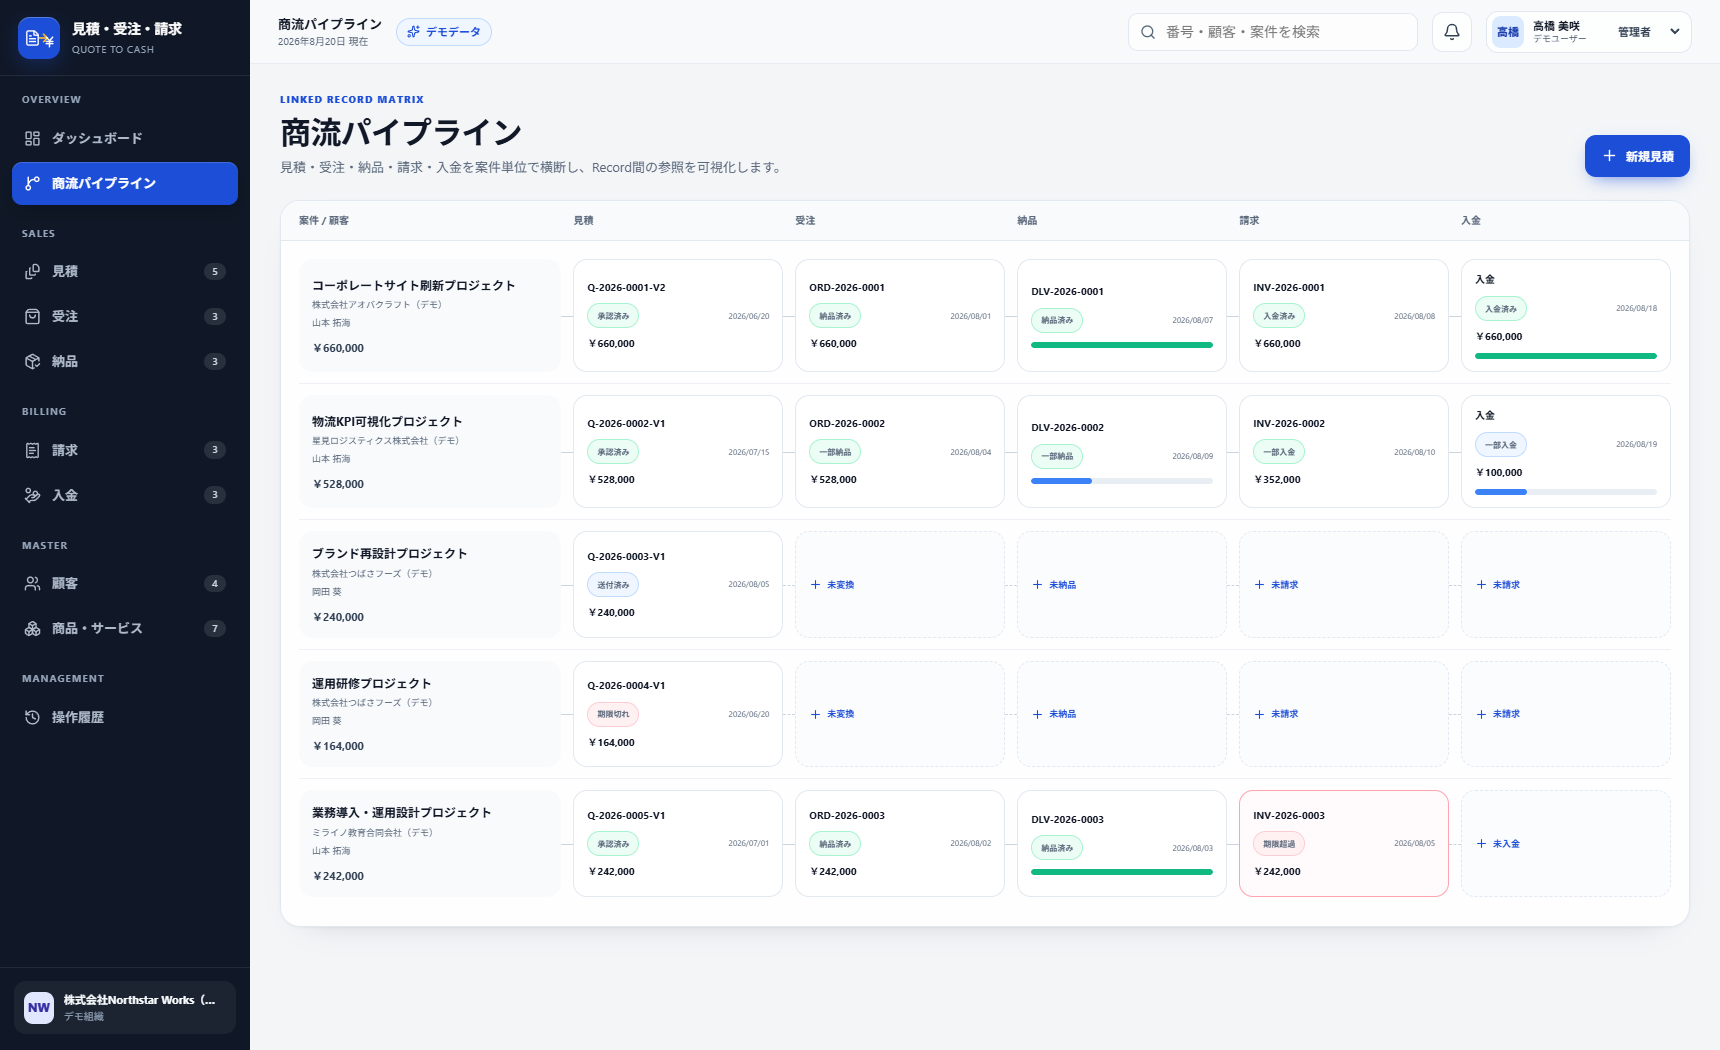This screenshot has height=1050, width=1720.
Task: Open the ダッシュボード menu item
Action: (x=125, y=138)
